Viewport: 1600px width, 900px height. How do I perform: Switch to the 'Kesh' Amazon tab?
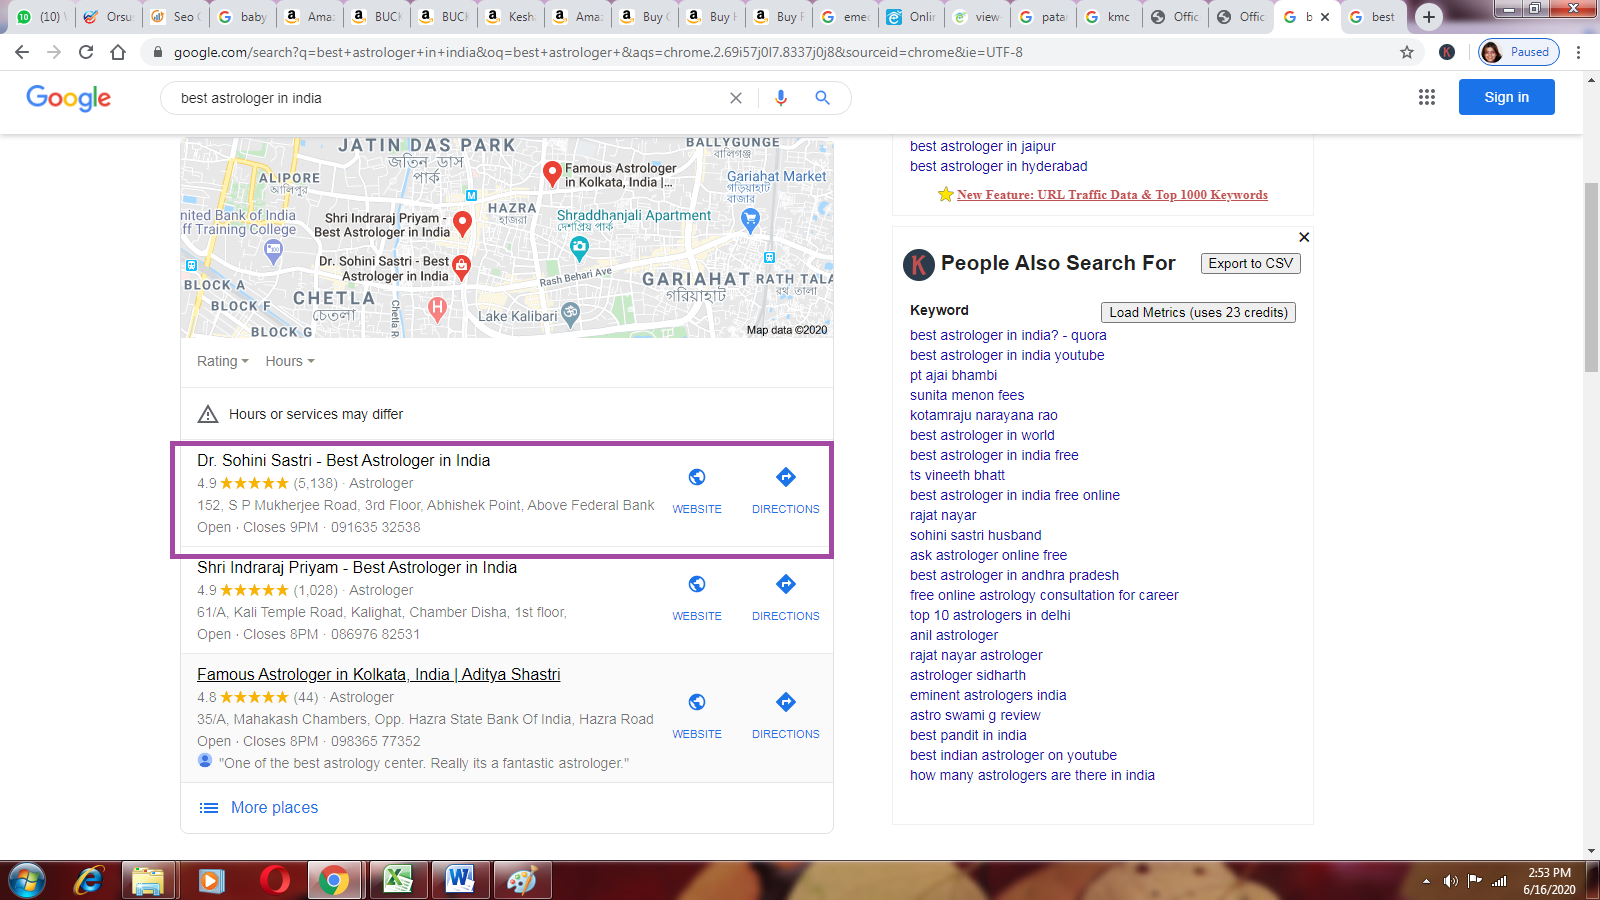coord(511,16)
